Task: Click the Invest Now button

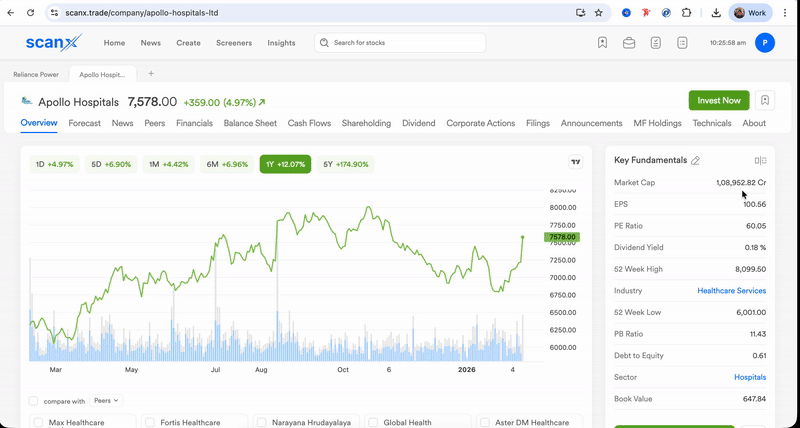Action: [x=719, y=100]
